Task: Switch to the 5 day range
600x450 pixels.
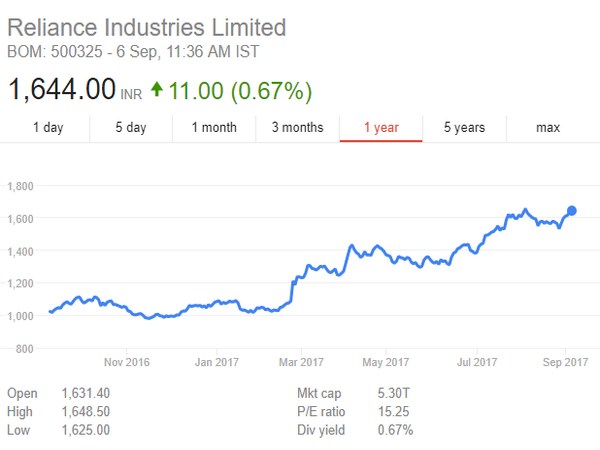Action: (x=130, y=127)
